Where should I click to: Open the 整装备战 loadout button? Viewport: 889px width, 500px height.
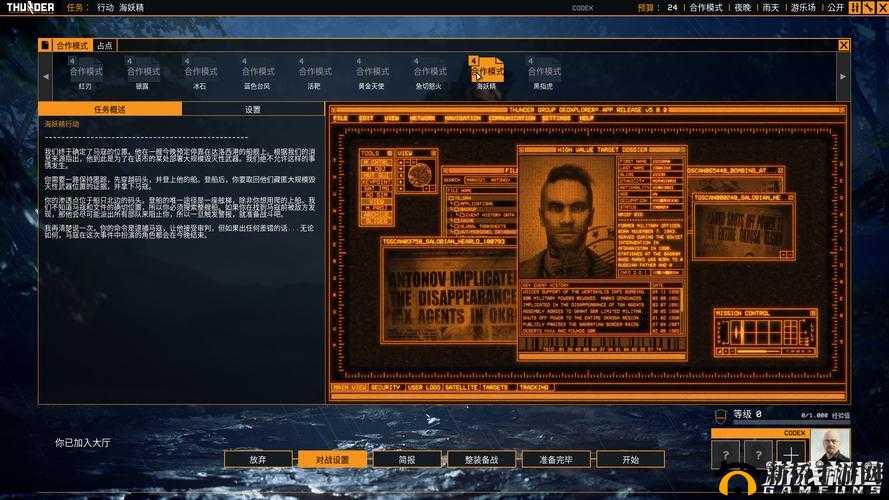(x=481, y=459)
